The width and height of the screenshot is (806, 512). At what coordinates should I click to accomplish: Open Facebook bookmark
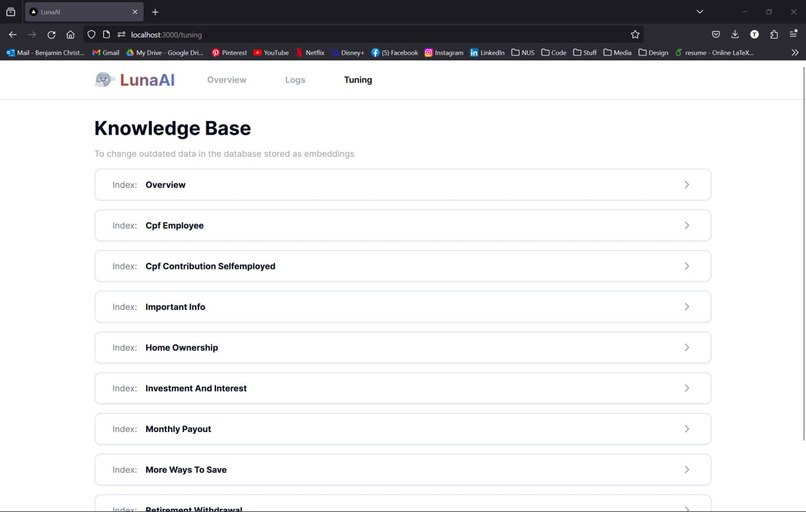click(394, 52)
